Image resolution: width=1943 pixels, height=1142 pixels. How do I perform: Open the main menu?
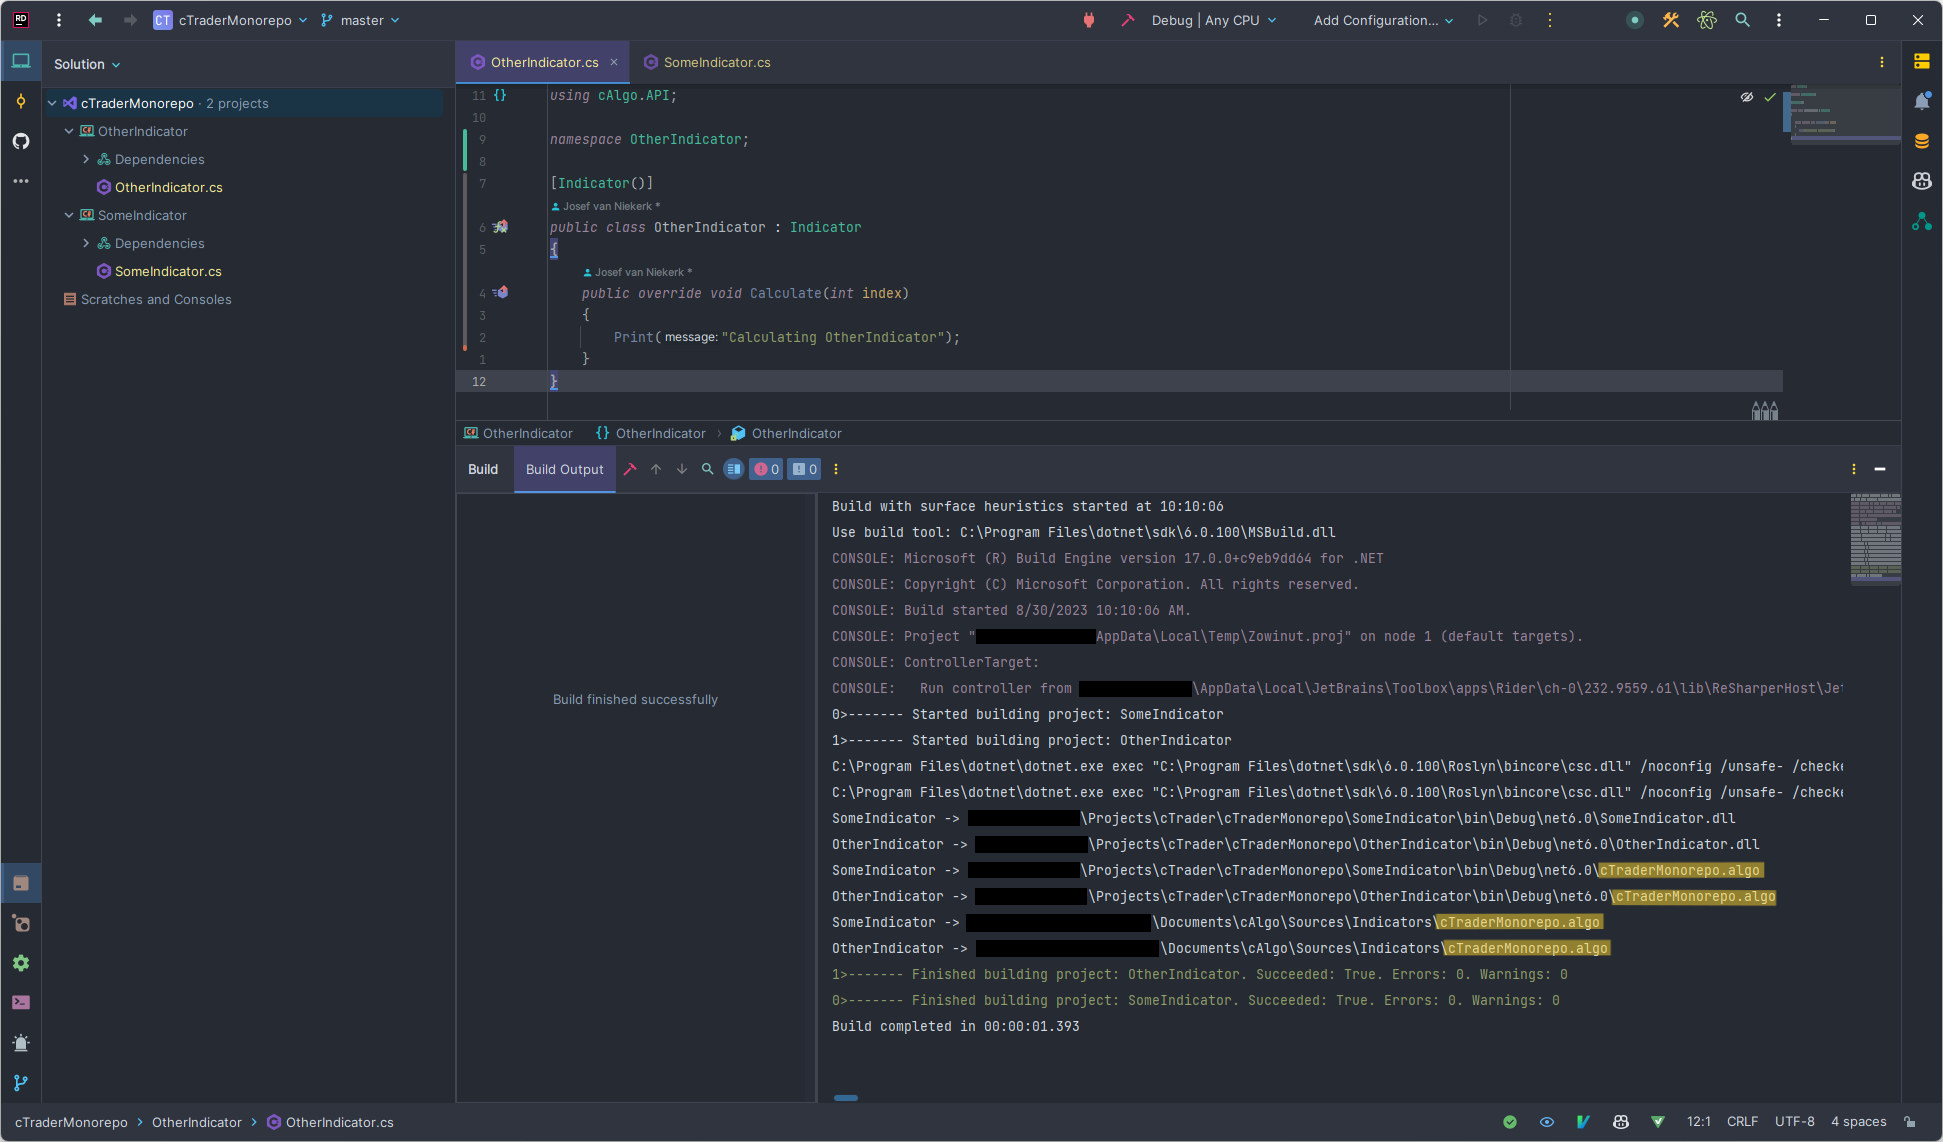(x=59, y=20)
